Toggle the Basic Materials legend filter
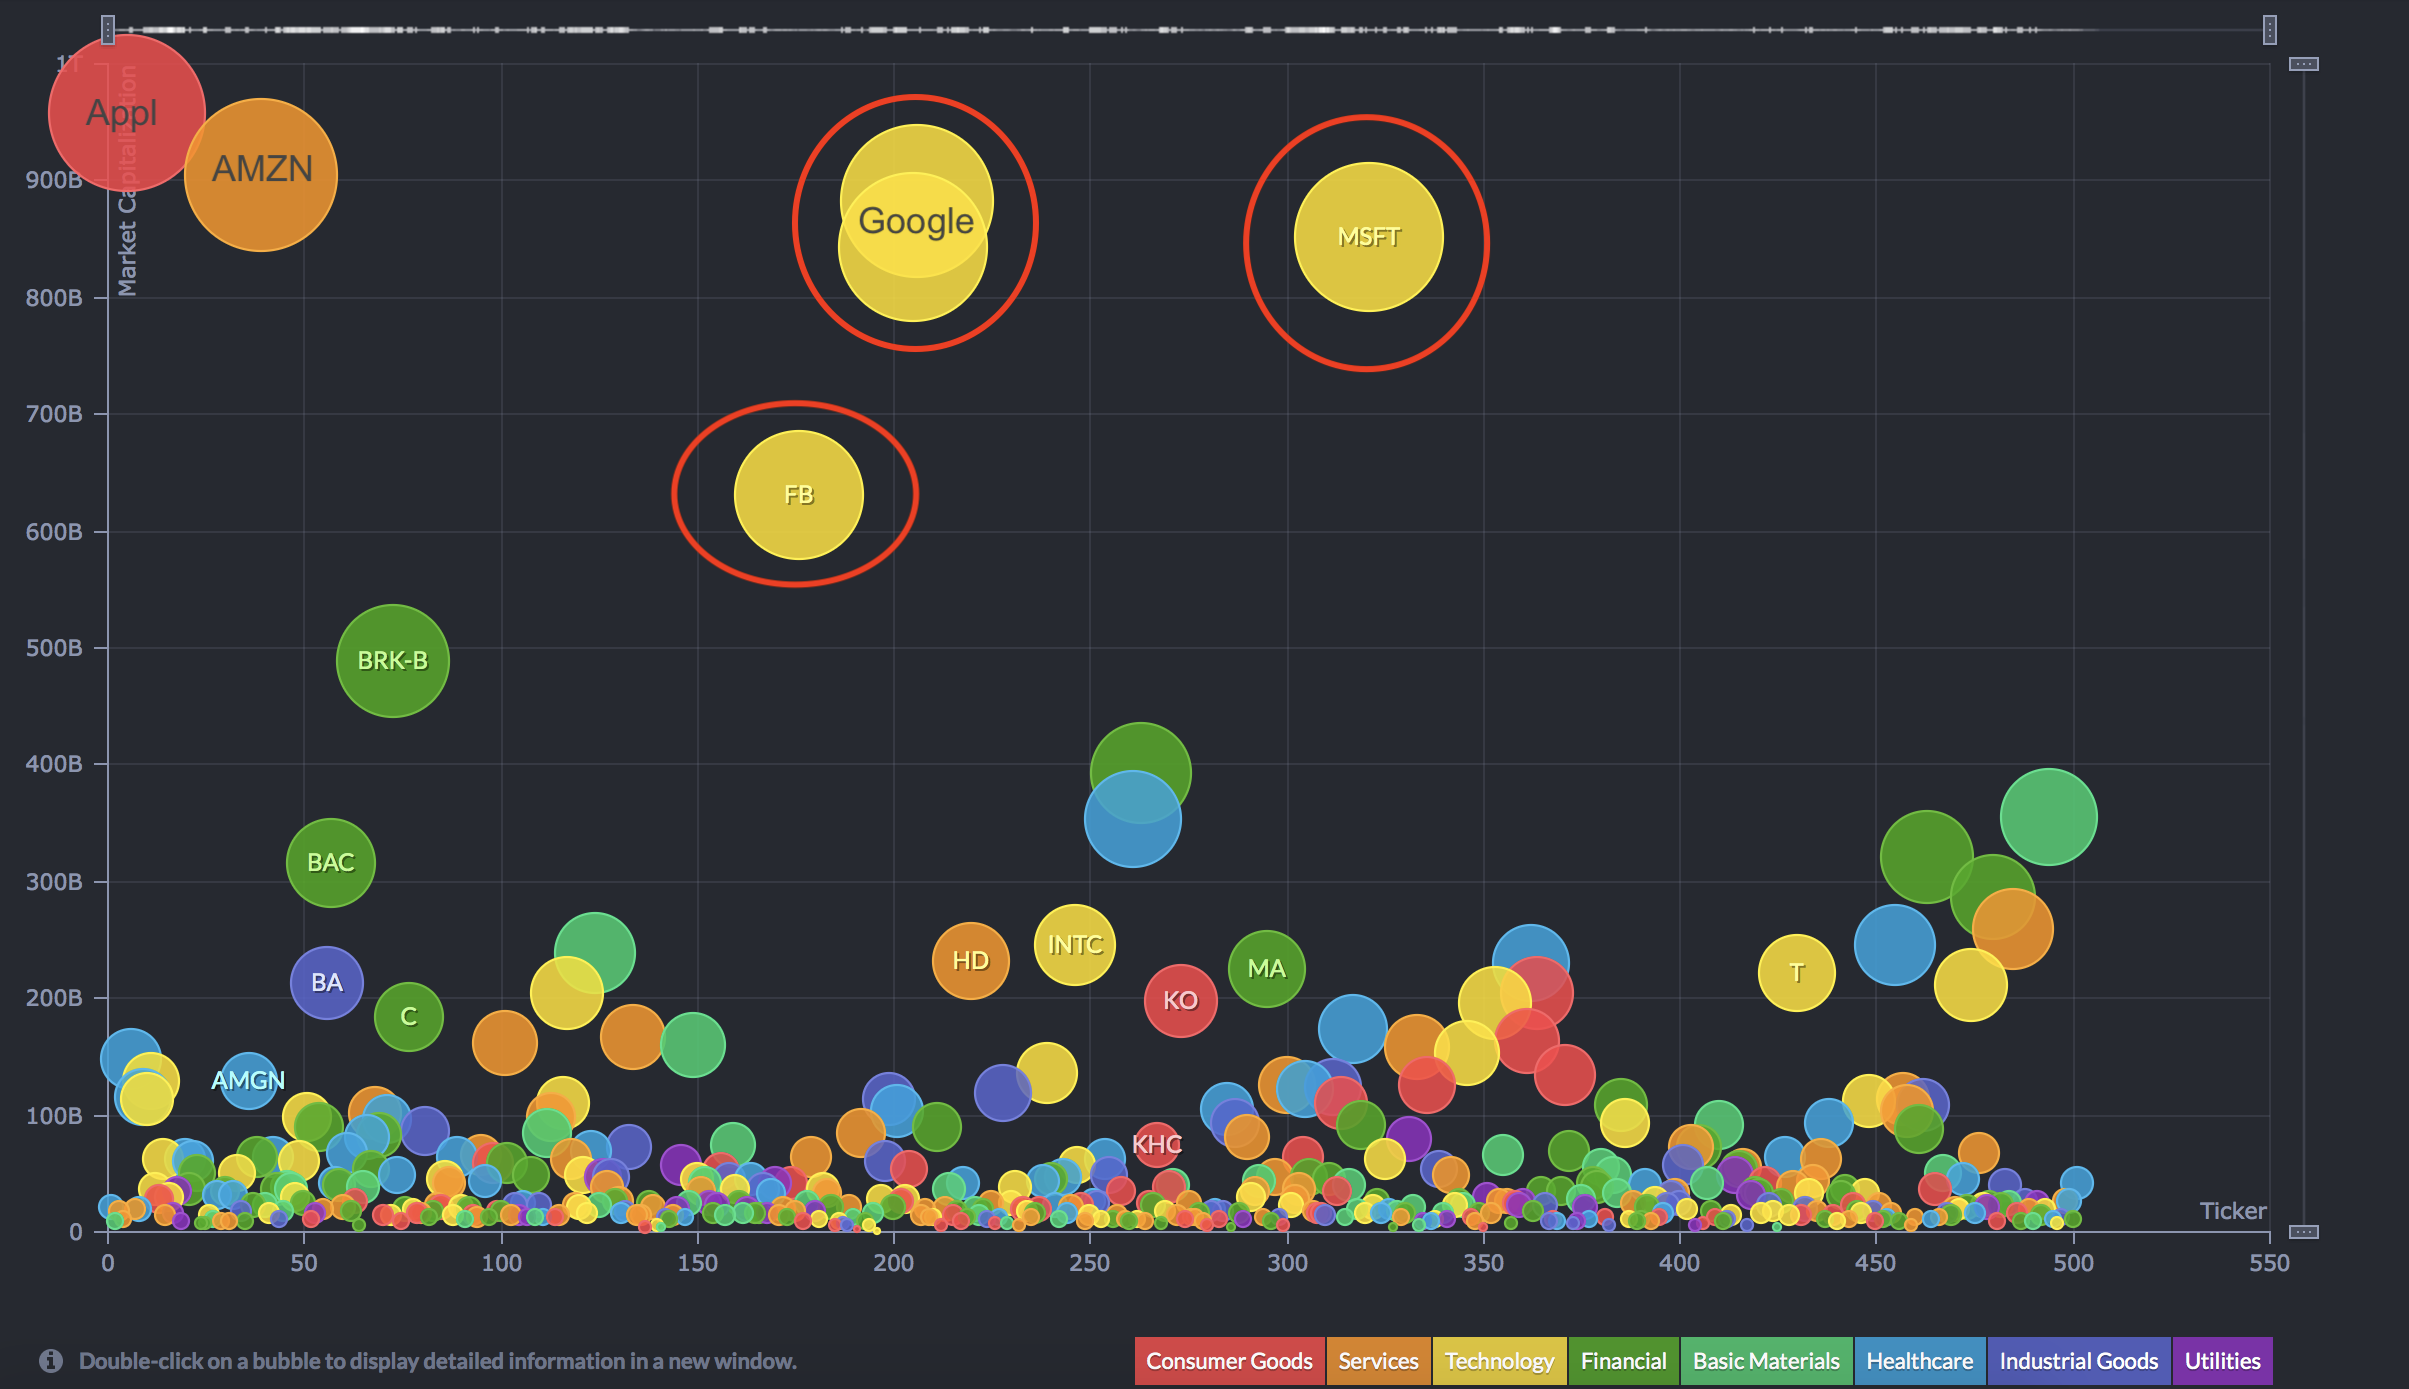The height and width of the screenshot is (1389, 2409). click(1767, 1361)
